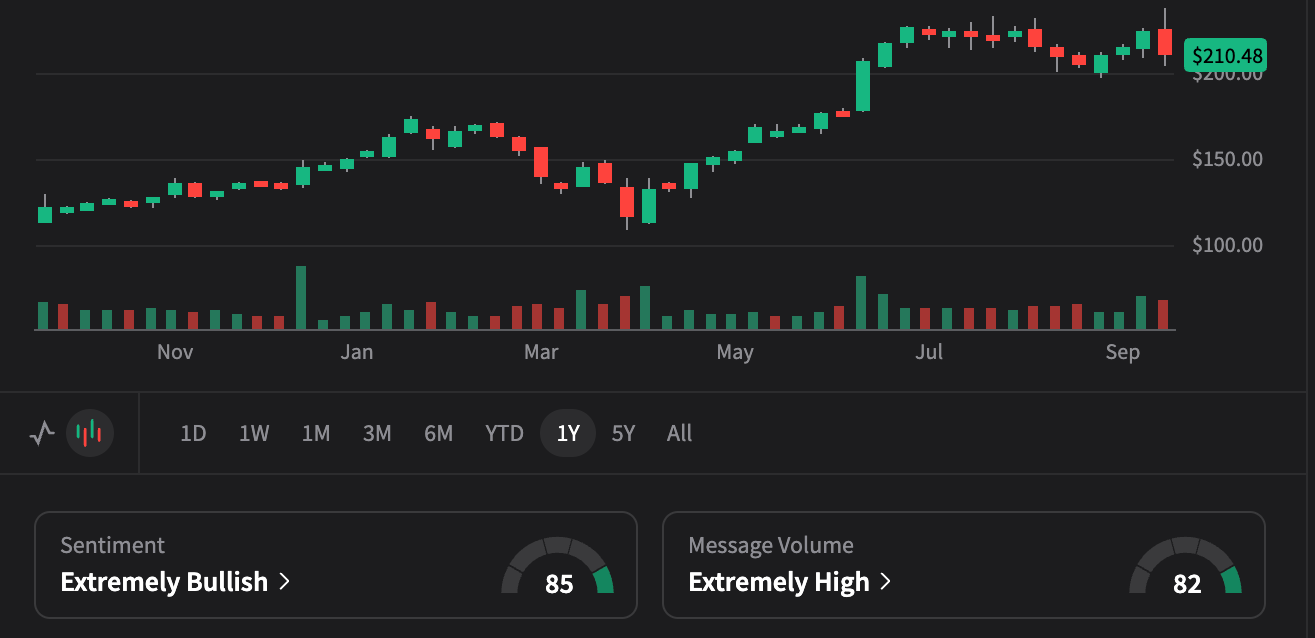Viewport: 1315px width, 638px height.
Task: Click the Nov label on time axis
Action: pos(175,352)
